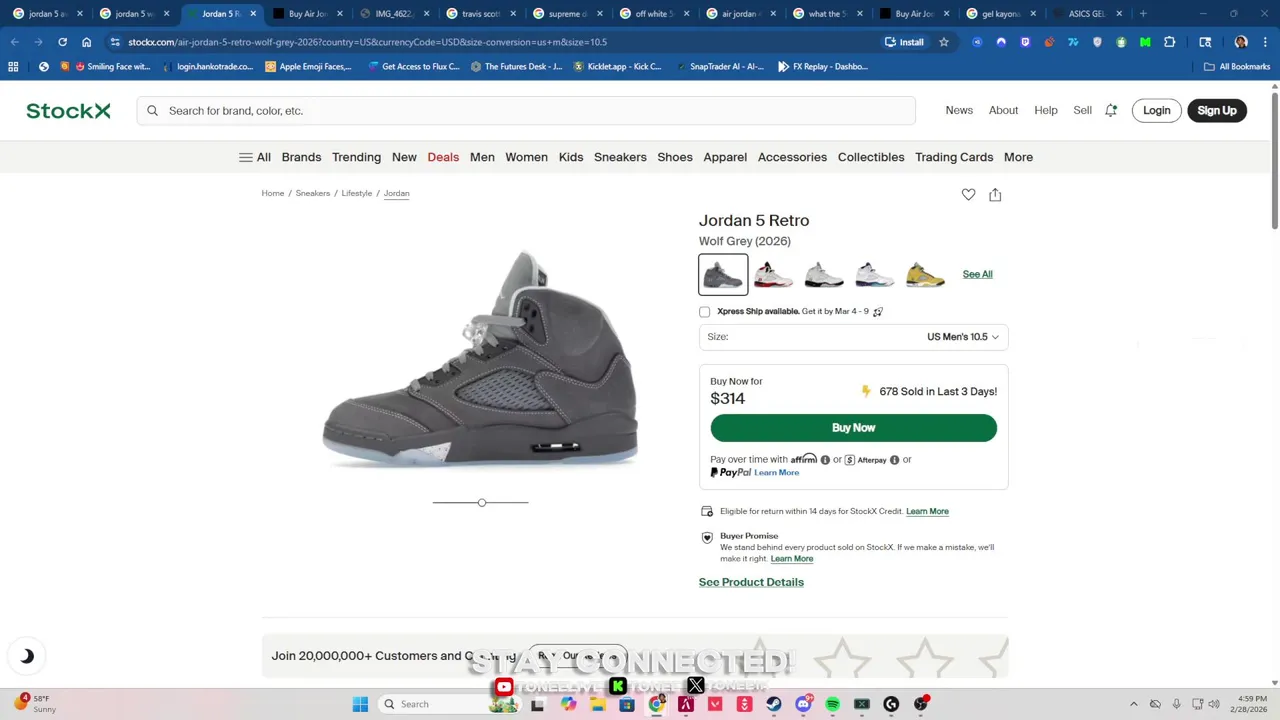
Task: Open the Twitch extension icon
Action: [x=1025, y=42]
